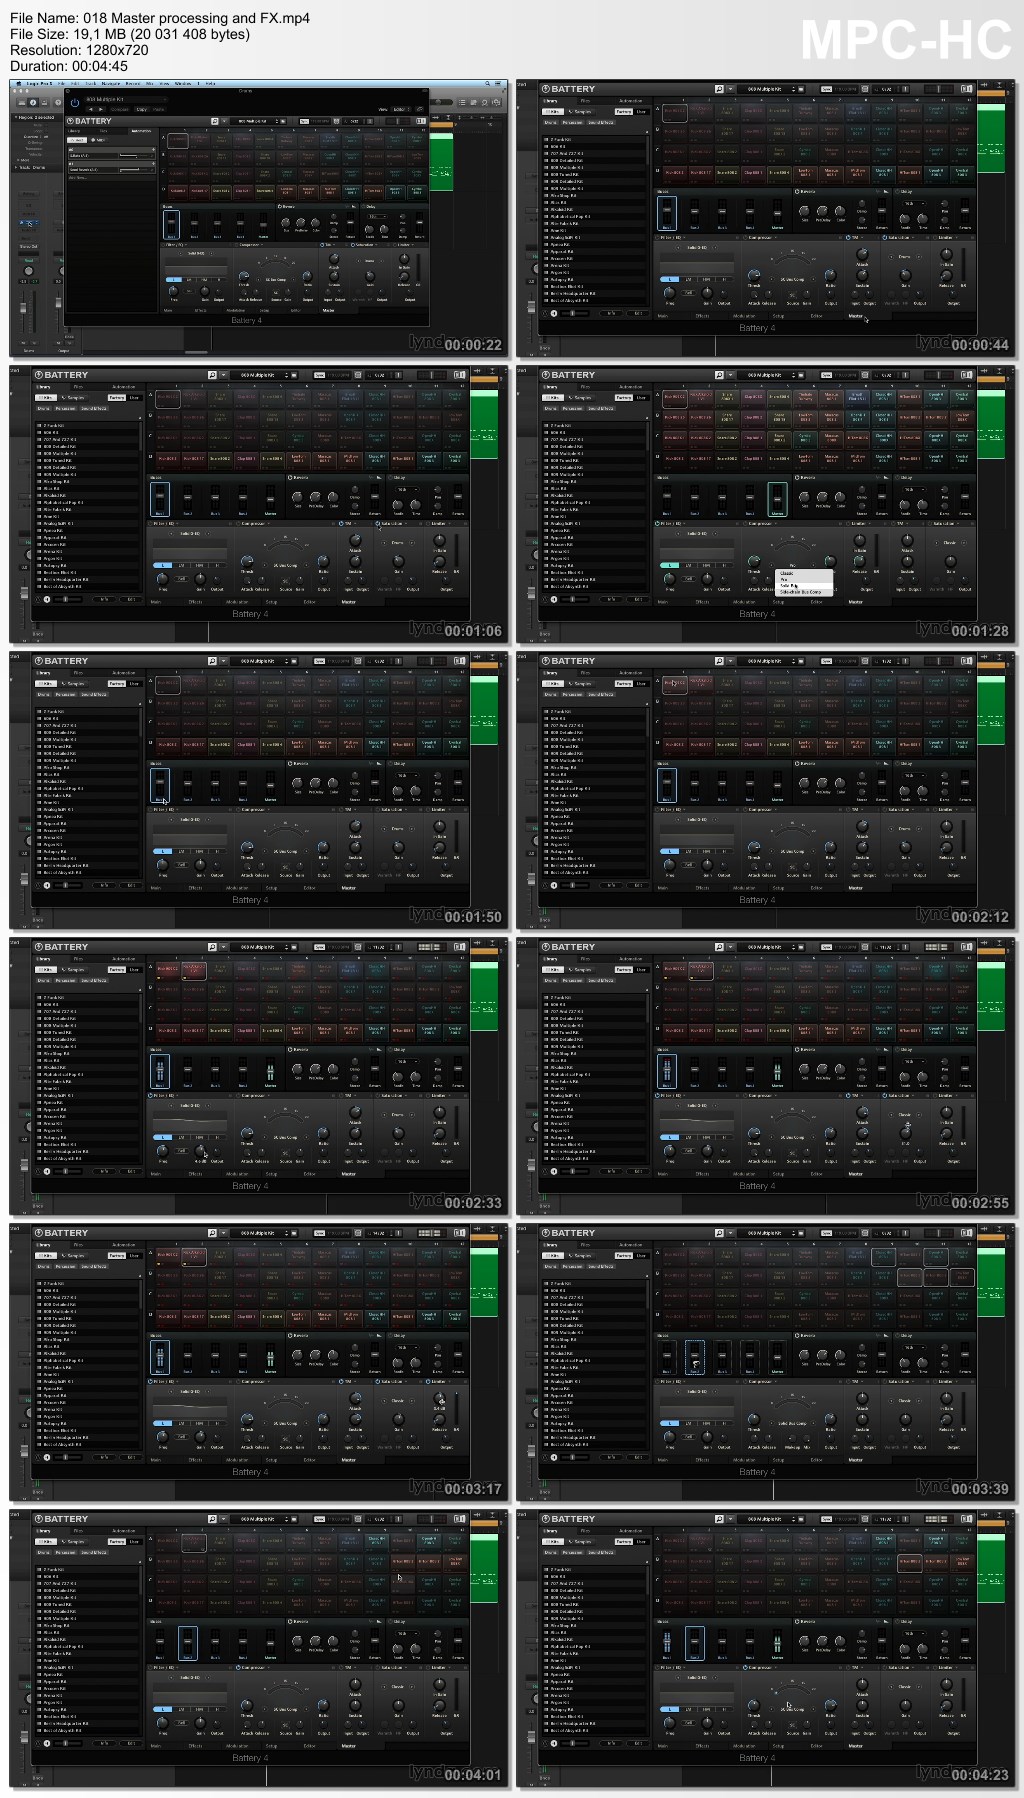The height and width of the screenshot is (1798, 1024).
Task: Toggle Limiter power in 00:01:28 frame
Action: (848, 523)
